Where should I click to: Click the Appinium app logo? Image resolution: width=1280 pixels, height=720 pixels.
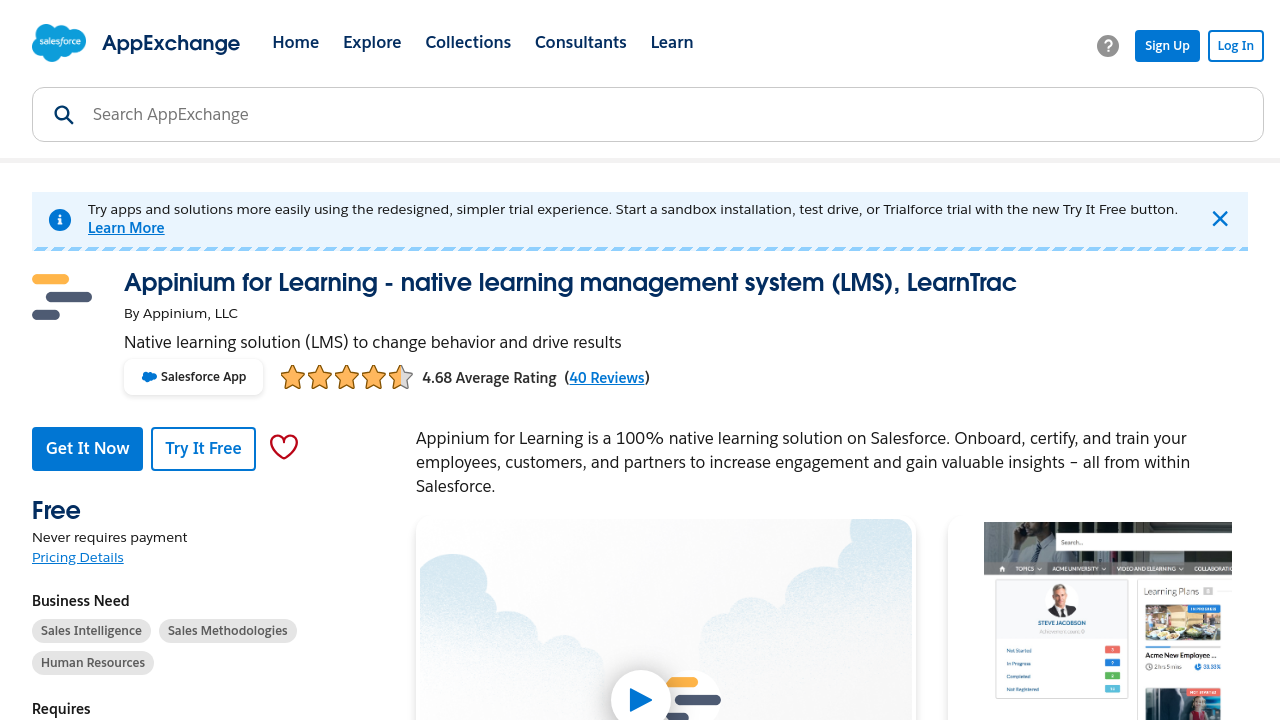pyautogui.click(x=62, y=297)
